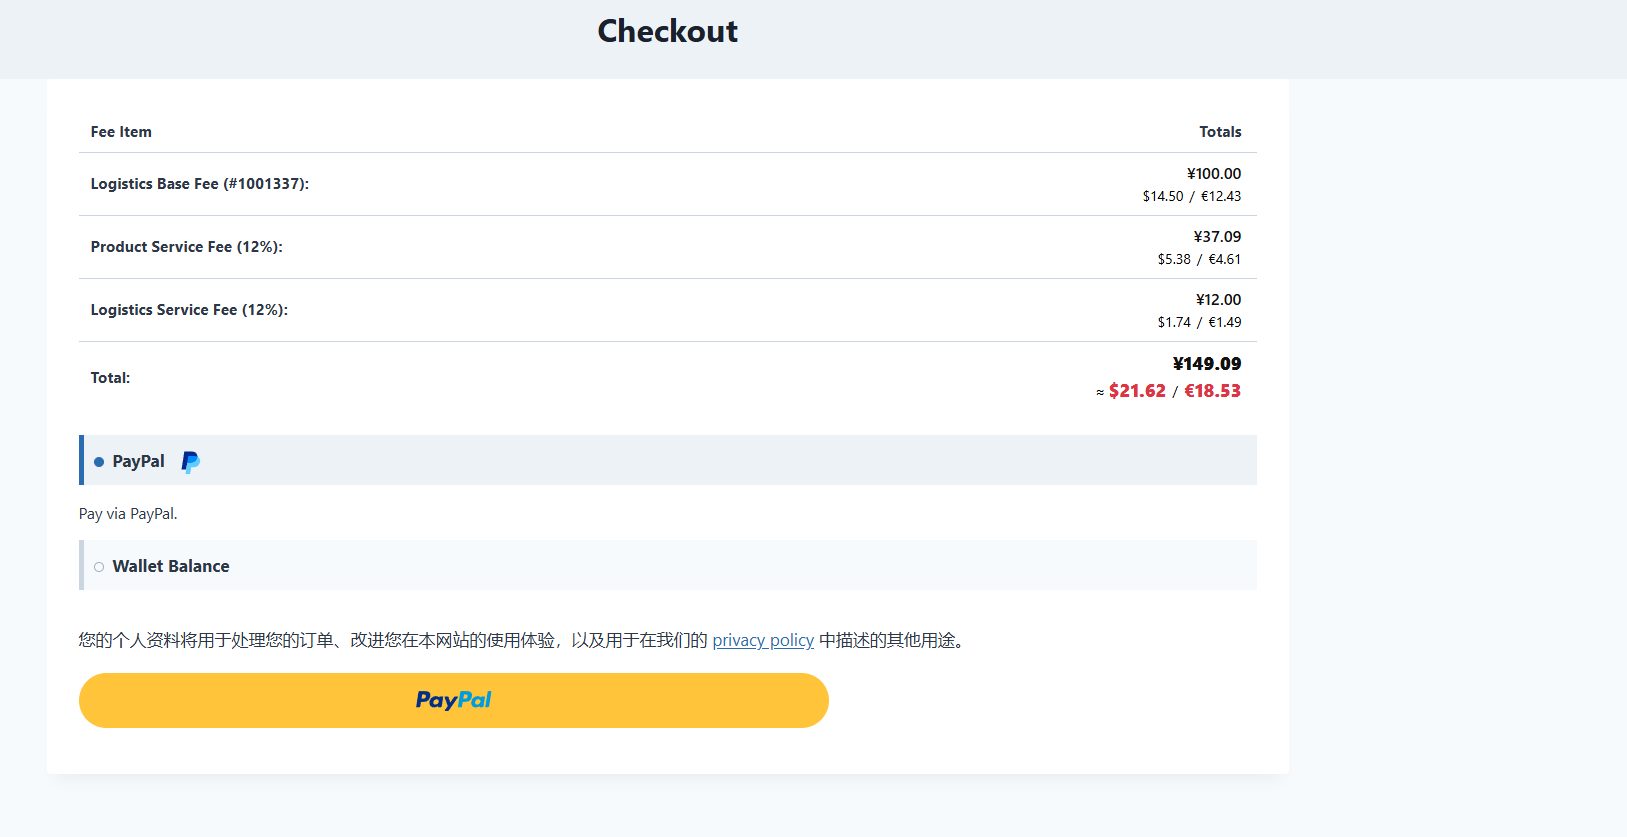The width and height of the screenshot is (1627, 837).
Task: Click the Totals column header
Action: tap(1220, 132)
